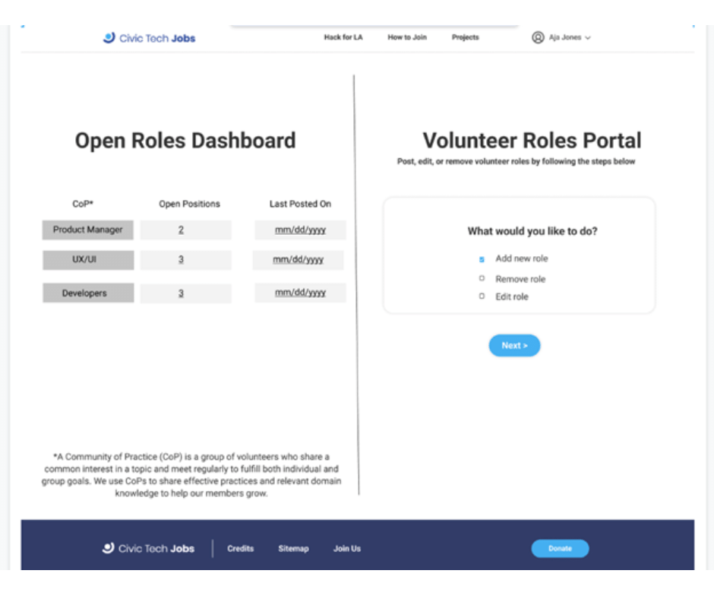Click UX/UI last posted date field

(x=298, y=260)
